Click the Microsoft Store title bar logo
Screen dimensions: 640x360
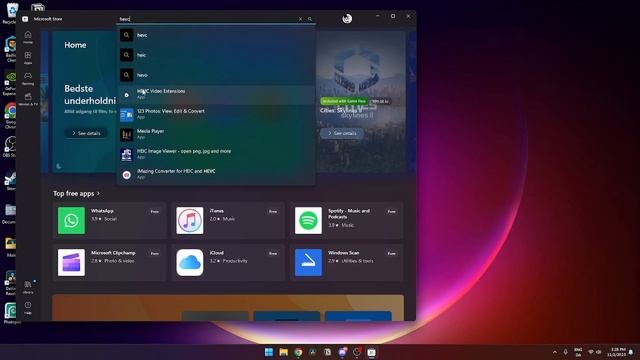point(25,19)
